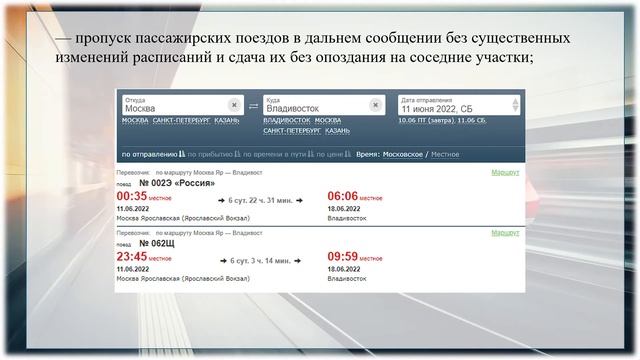Open Маршрут link for train 062Щ
Viewport: 640px width, 360px height.
coord(505,233)
